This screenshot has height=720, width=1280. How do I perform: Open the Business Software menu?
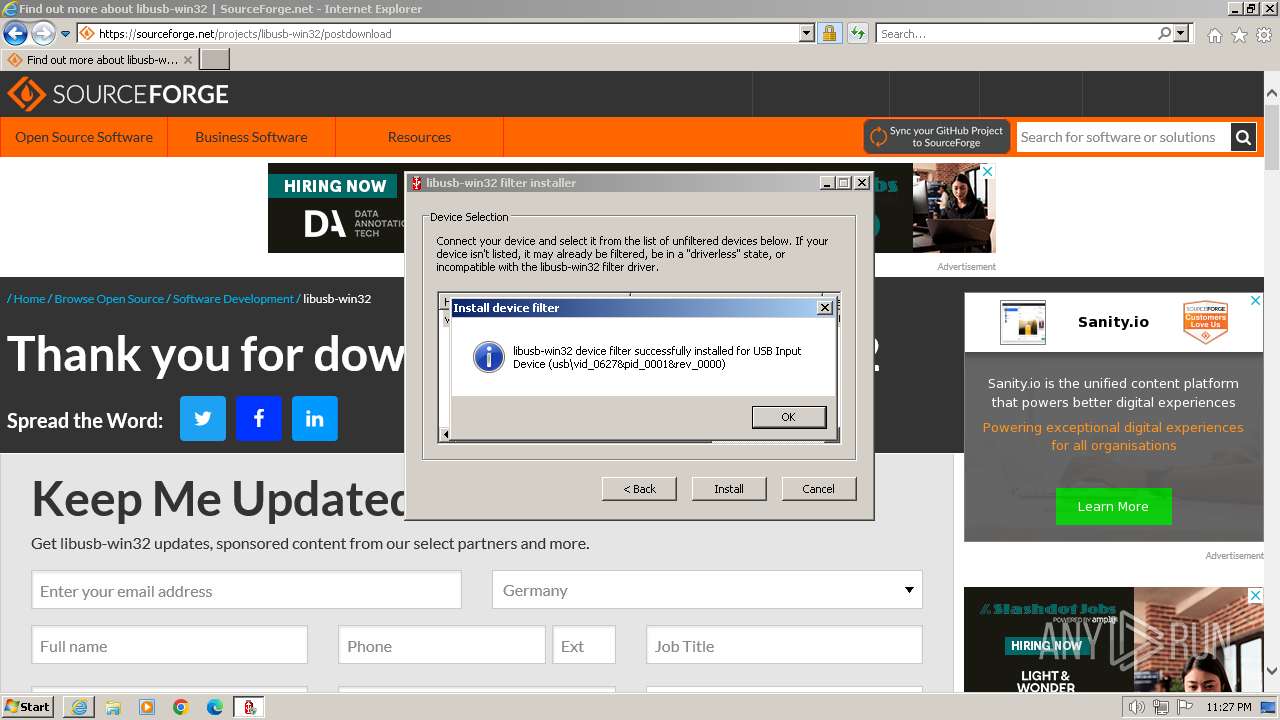251,137
